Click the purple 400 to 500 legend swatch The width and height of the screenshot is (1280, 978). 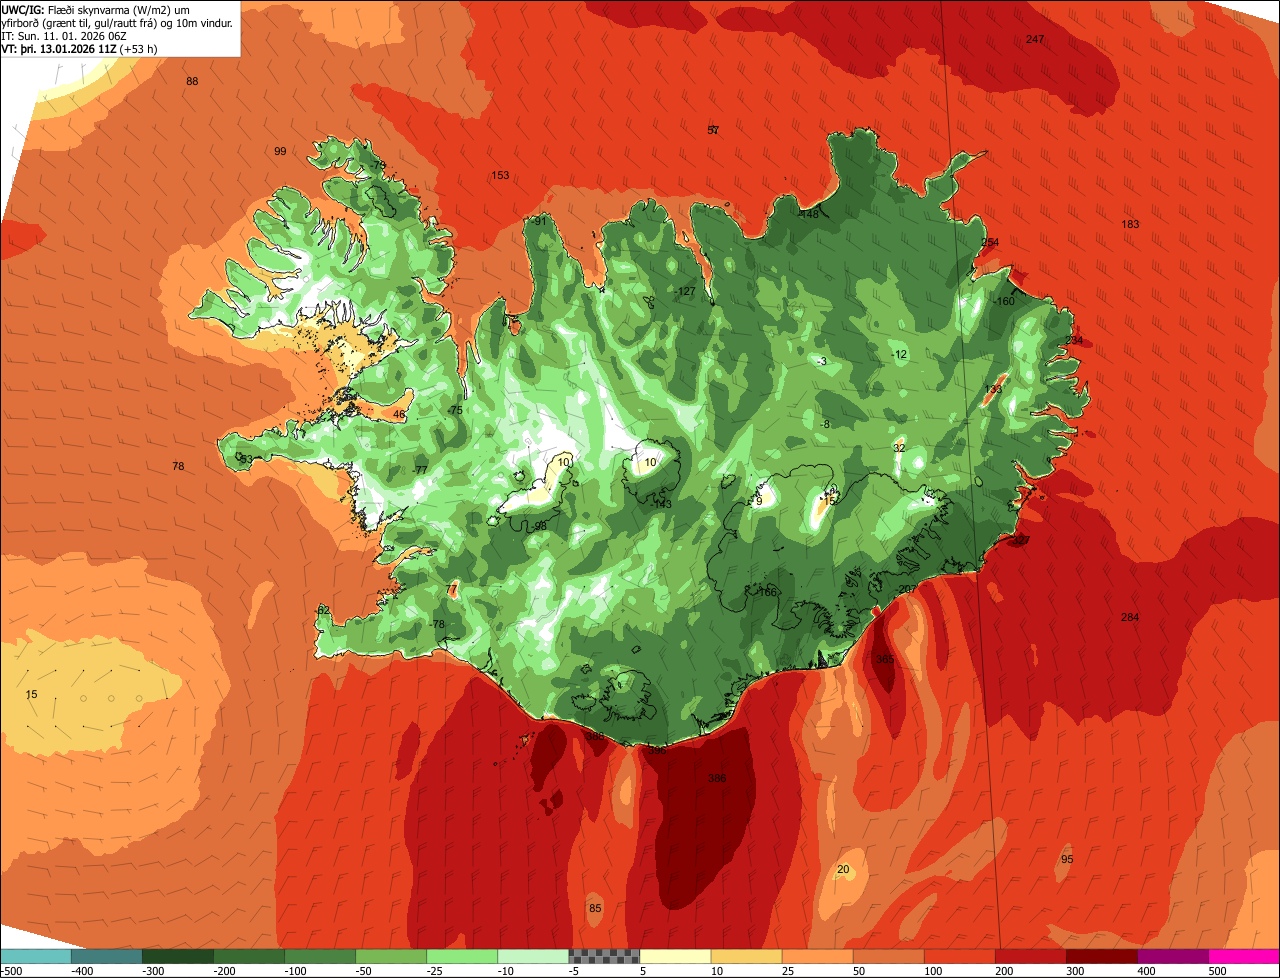point(1171,956)
